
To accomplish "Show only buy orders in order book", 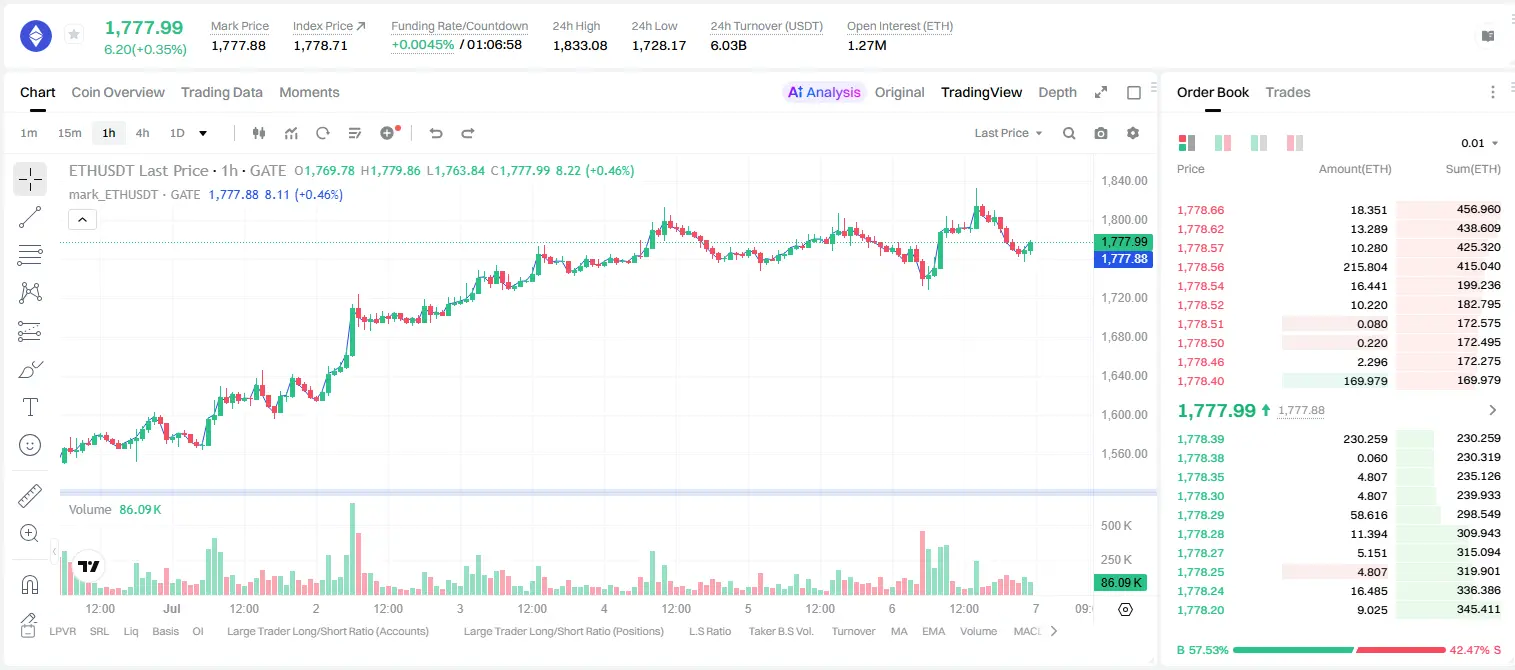I will coord(1259,143).
